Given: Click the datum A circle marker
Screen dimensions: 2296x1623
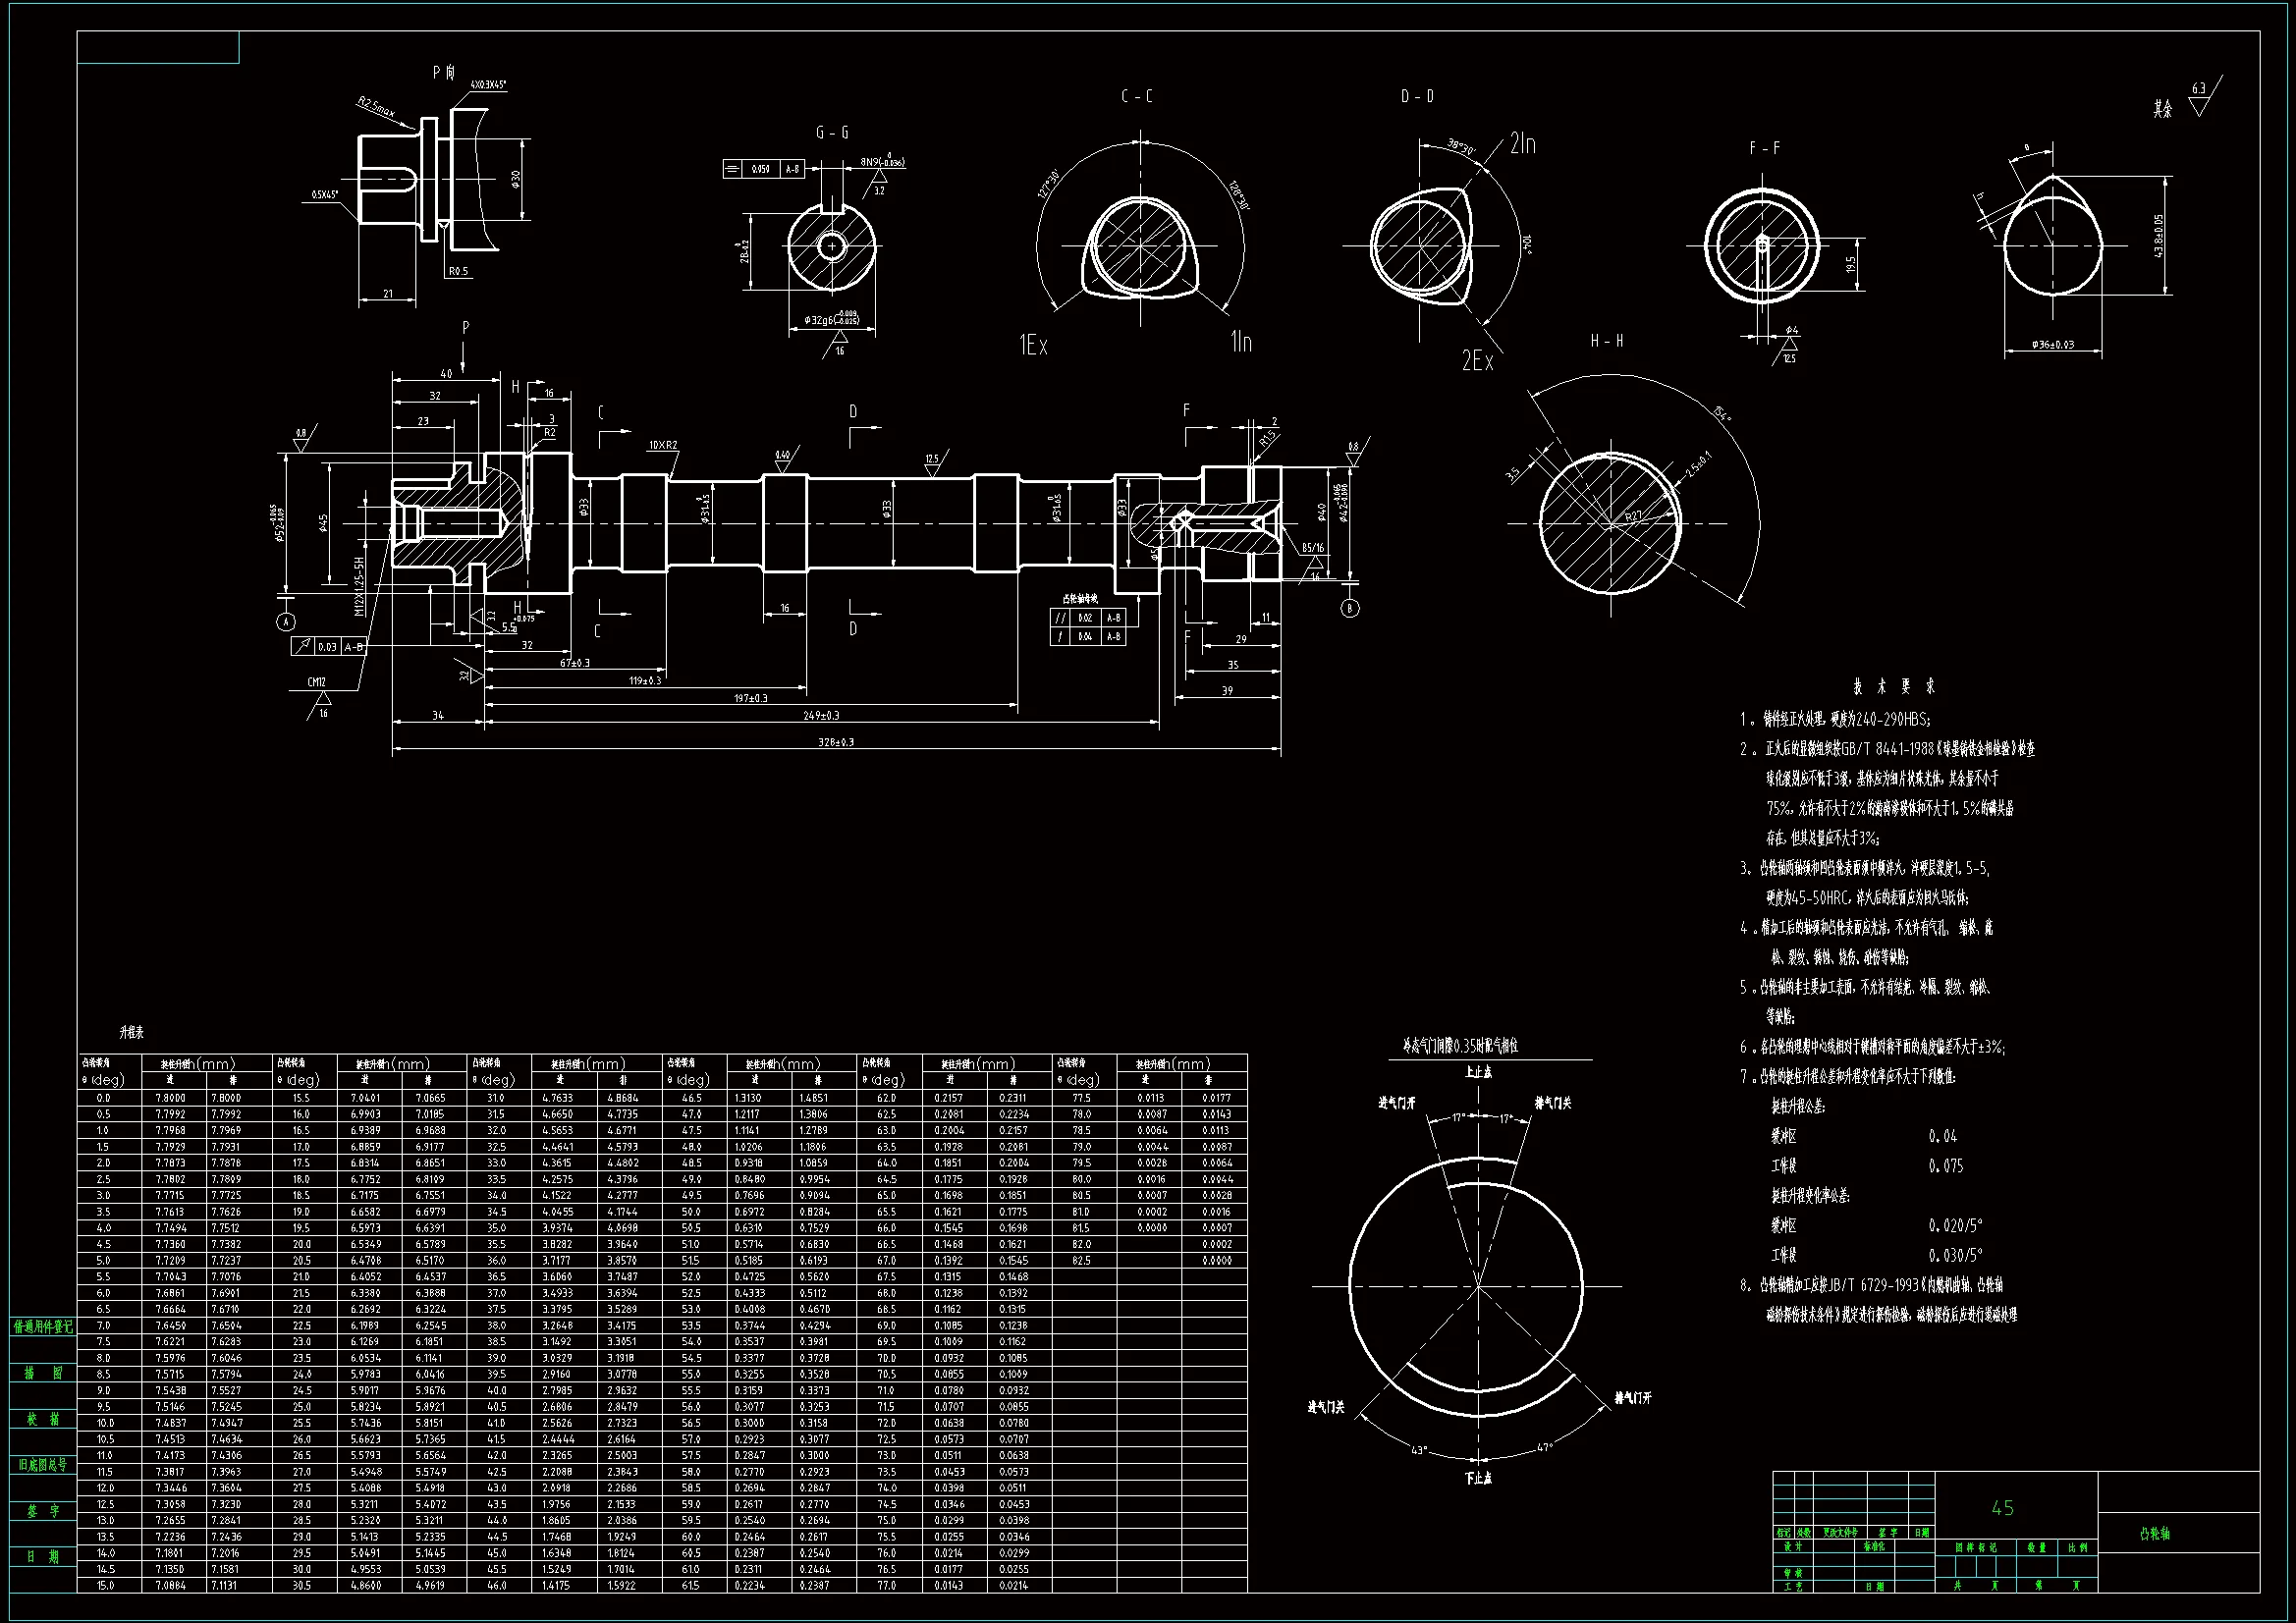Looking at the screenshot, I should [287, 622].
